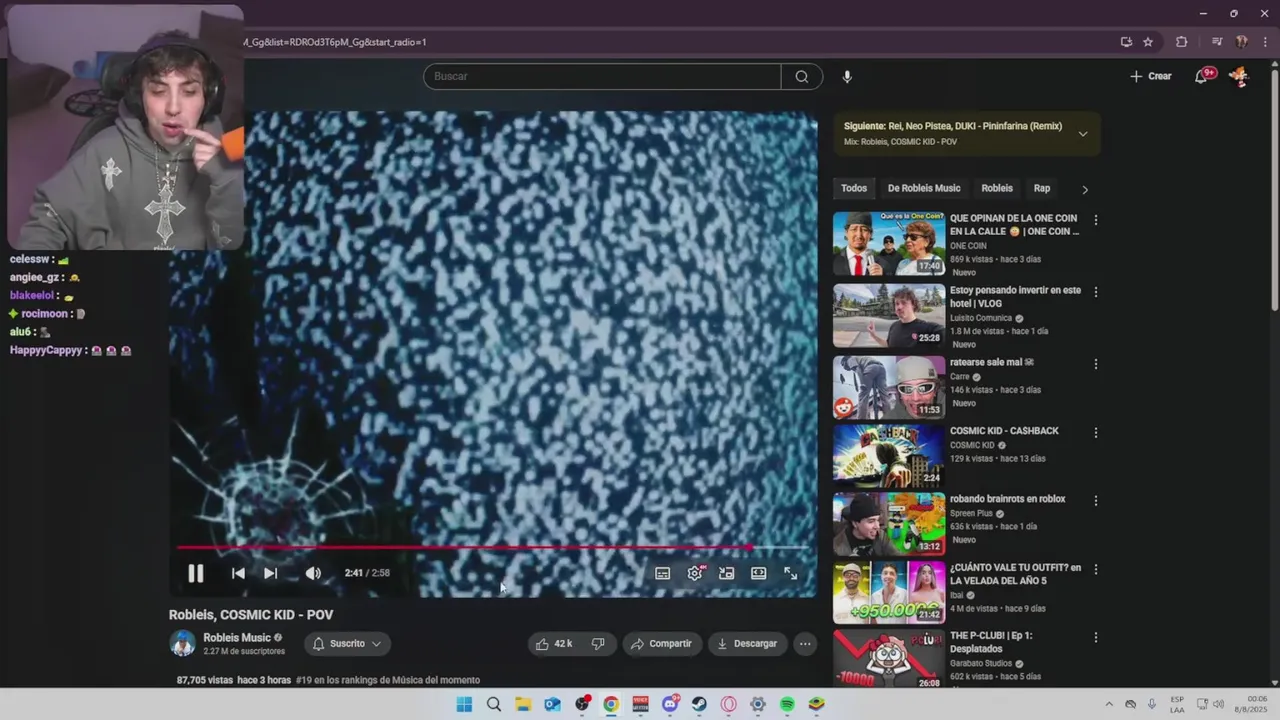
Task: Select the 'Rap' filter chip
Action: tap(1042, 188)
